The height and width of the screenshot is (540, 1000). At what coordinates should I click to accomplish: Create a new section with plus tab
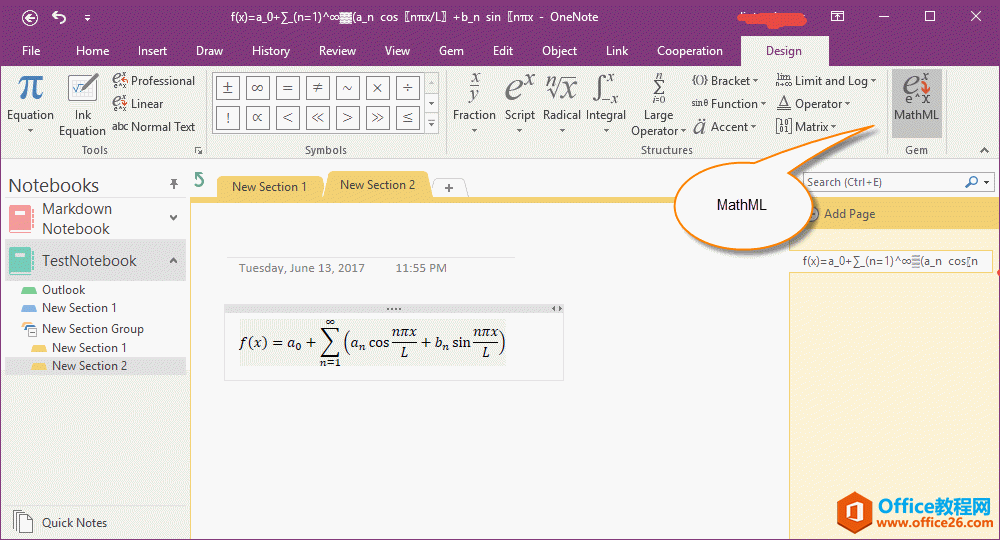tap(449, 188)
